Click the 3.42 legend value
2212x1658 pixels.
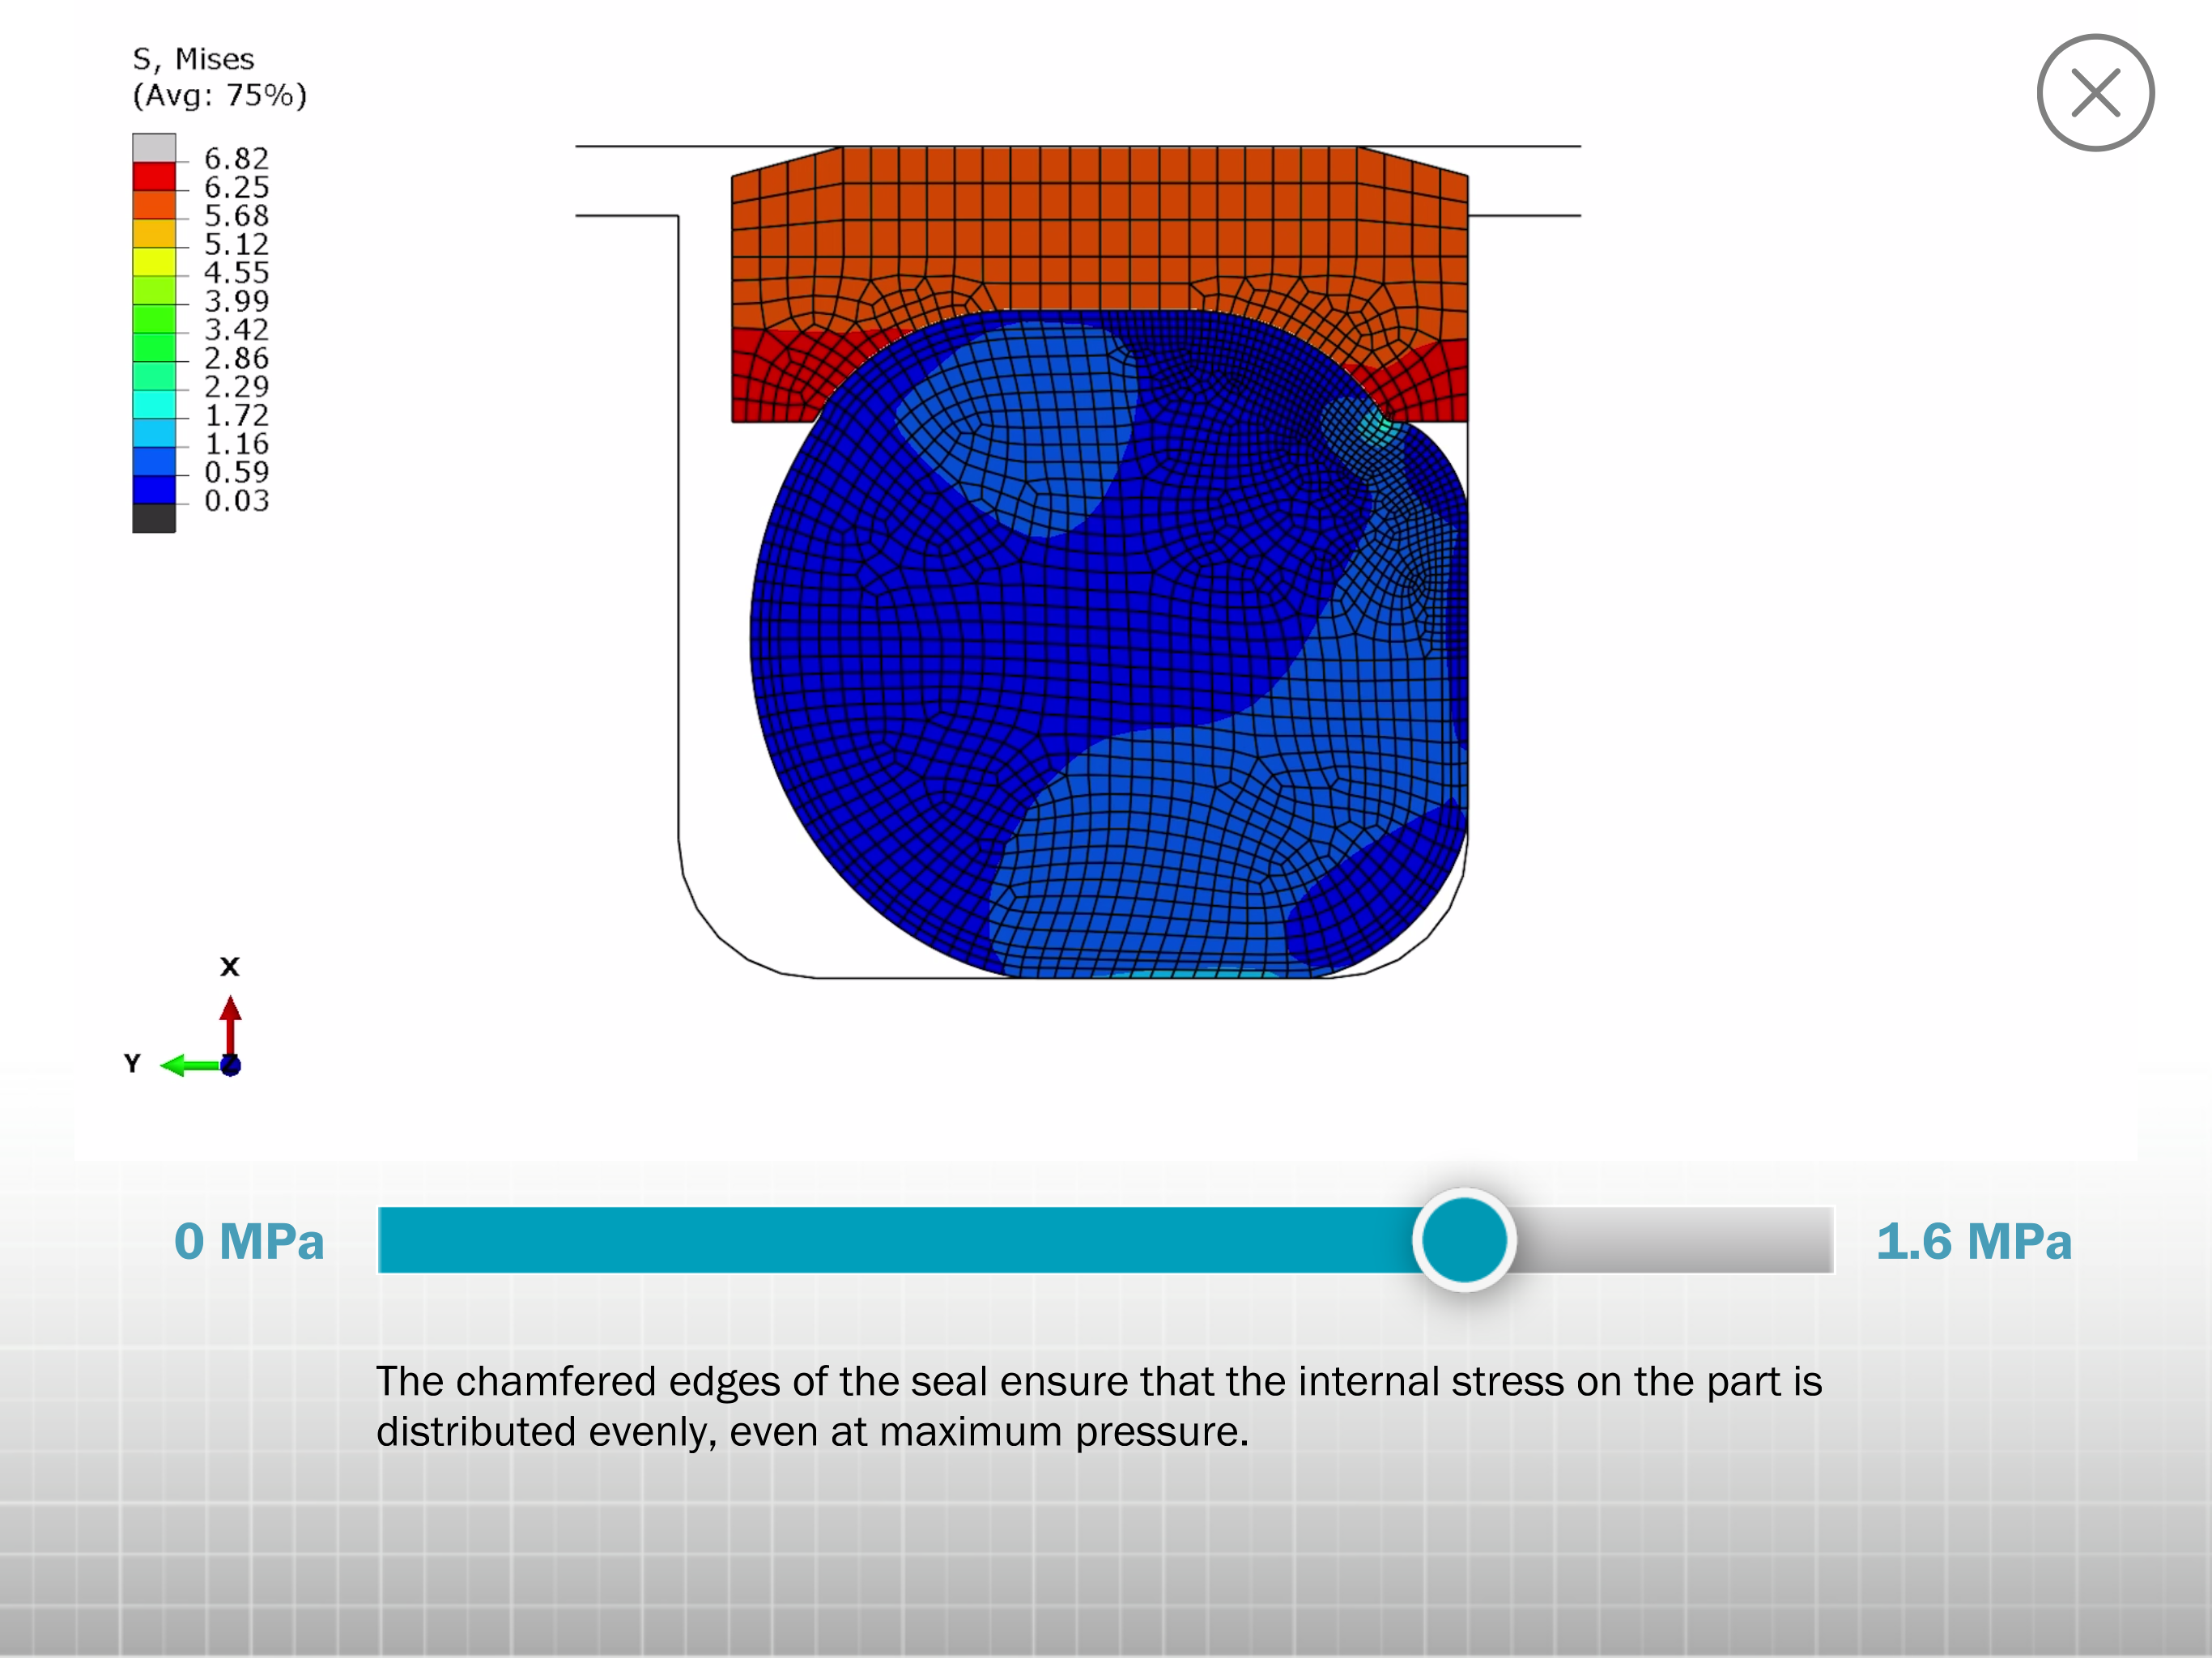[236, 329]
